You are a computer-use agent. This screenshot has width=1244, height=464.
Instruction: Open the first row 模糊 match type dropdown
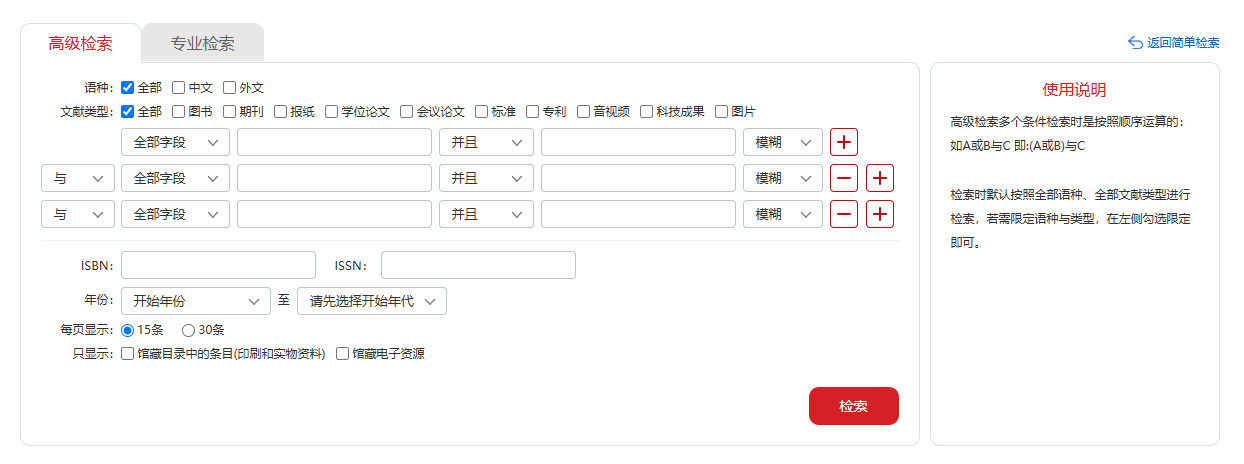coord(783,142)
